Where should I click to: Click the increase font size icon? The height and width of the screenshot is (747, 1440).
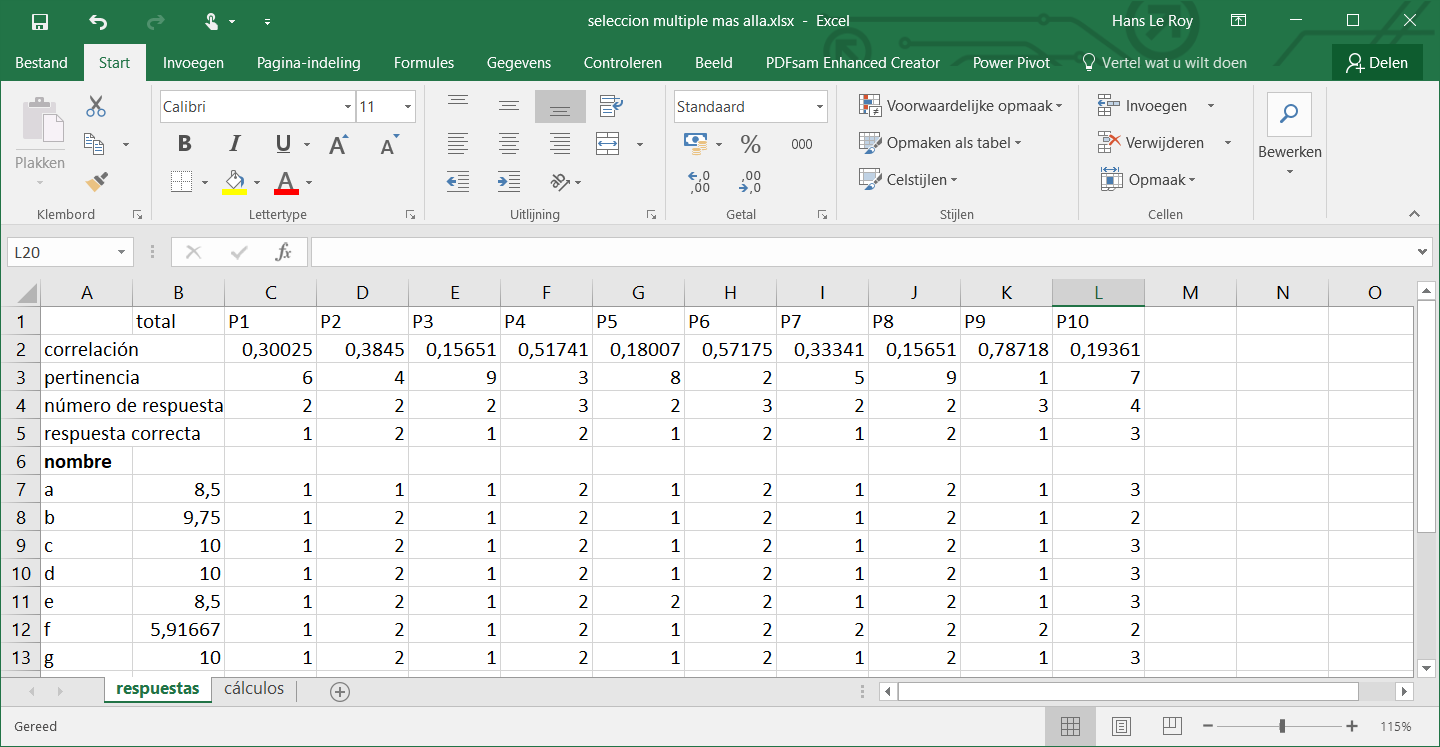(x=338, y=144)
